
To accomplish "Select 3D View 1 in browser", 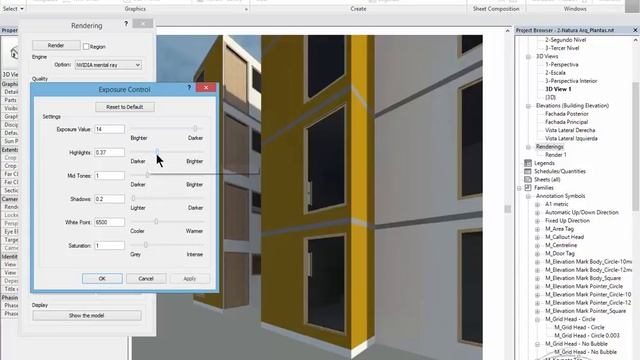I will point(558,89).
